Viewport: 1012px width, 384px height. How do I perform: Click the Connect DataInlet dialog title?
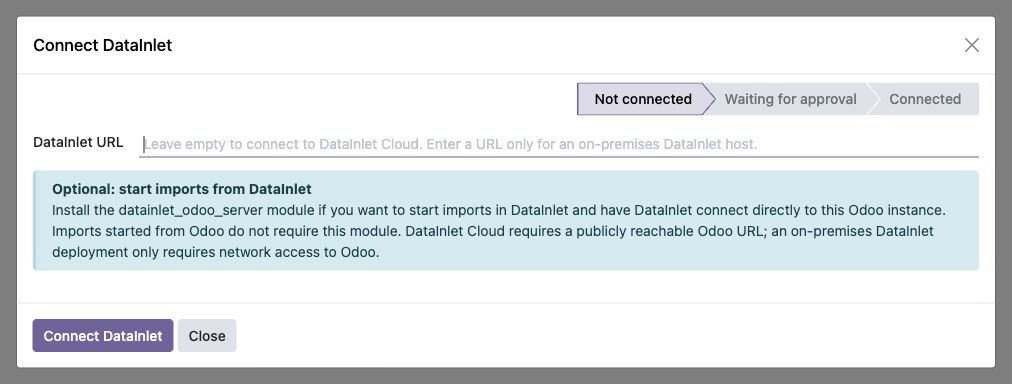pos(103,45)
